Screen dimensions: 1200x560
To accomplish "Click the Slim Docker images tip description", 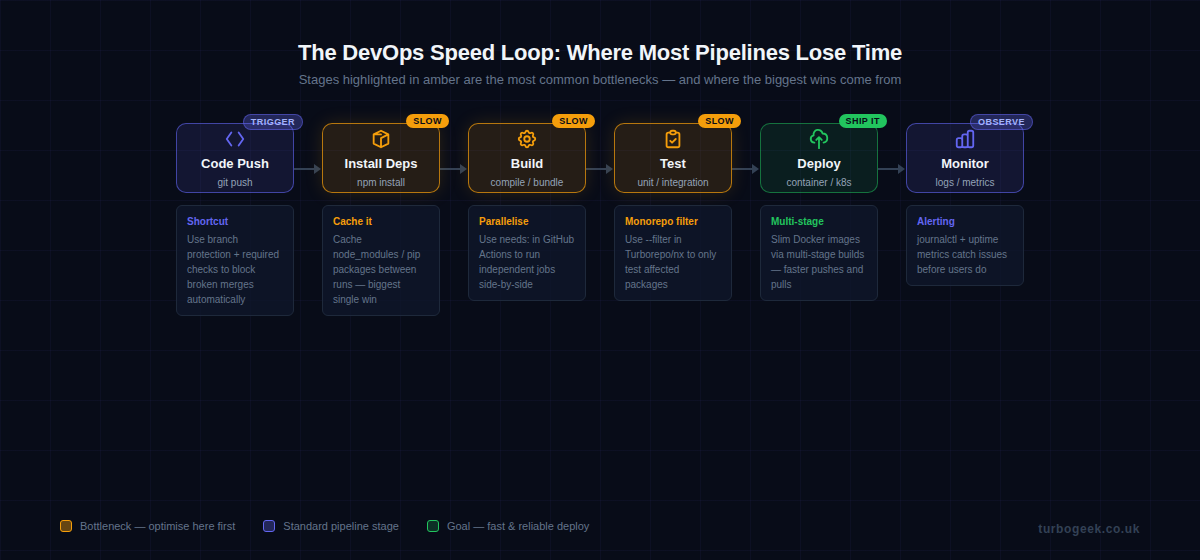I will click(x=817, y=262).
